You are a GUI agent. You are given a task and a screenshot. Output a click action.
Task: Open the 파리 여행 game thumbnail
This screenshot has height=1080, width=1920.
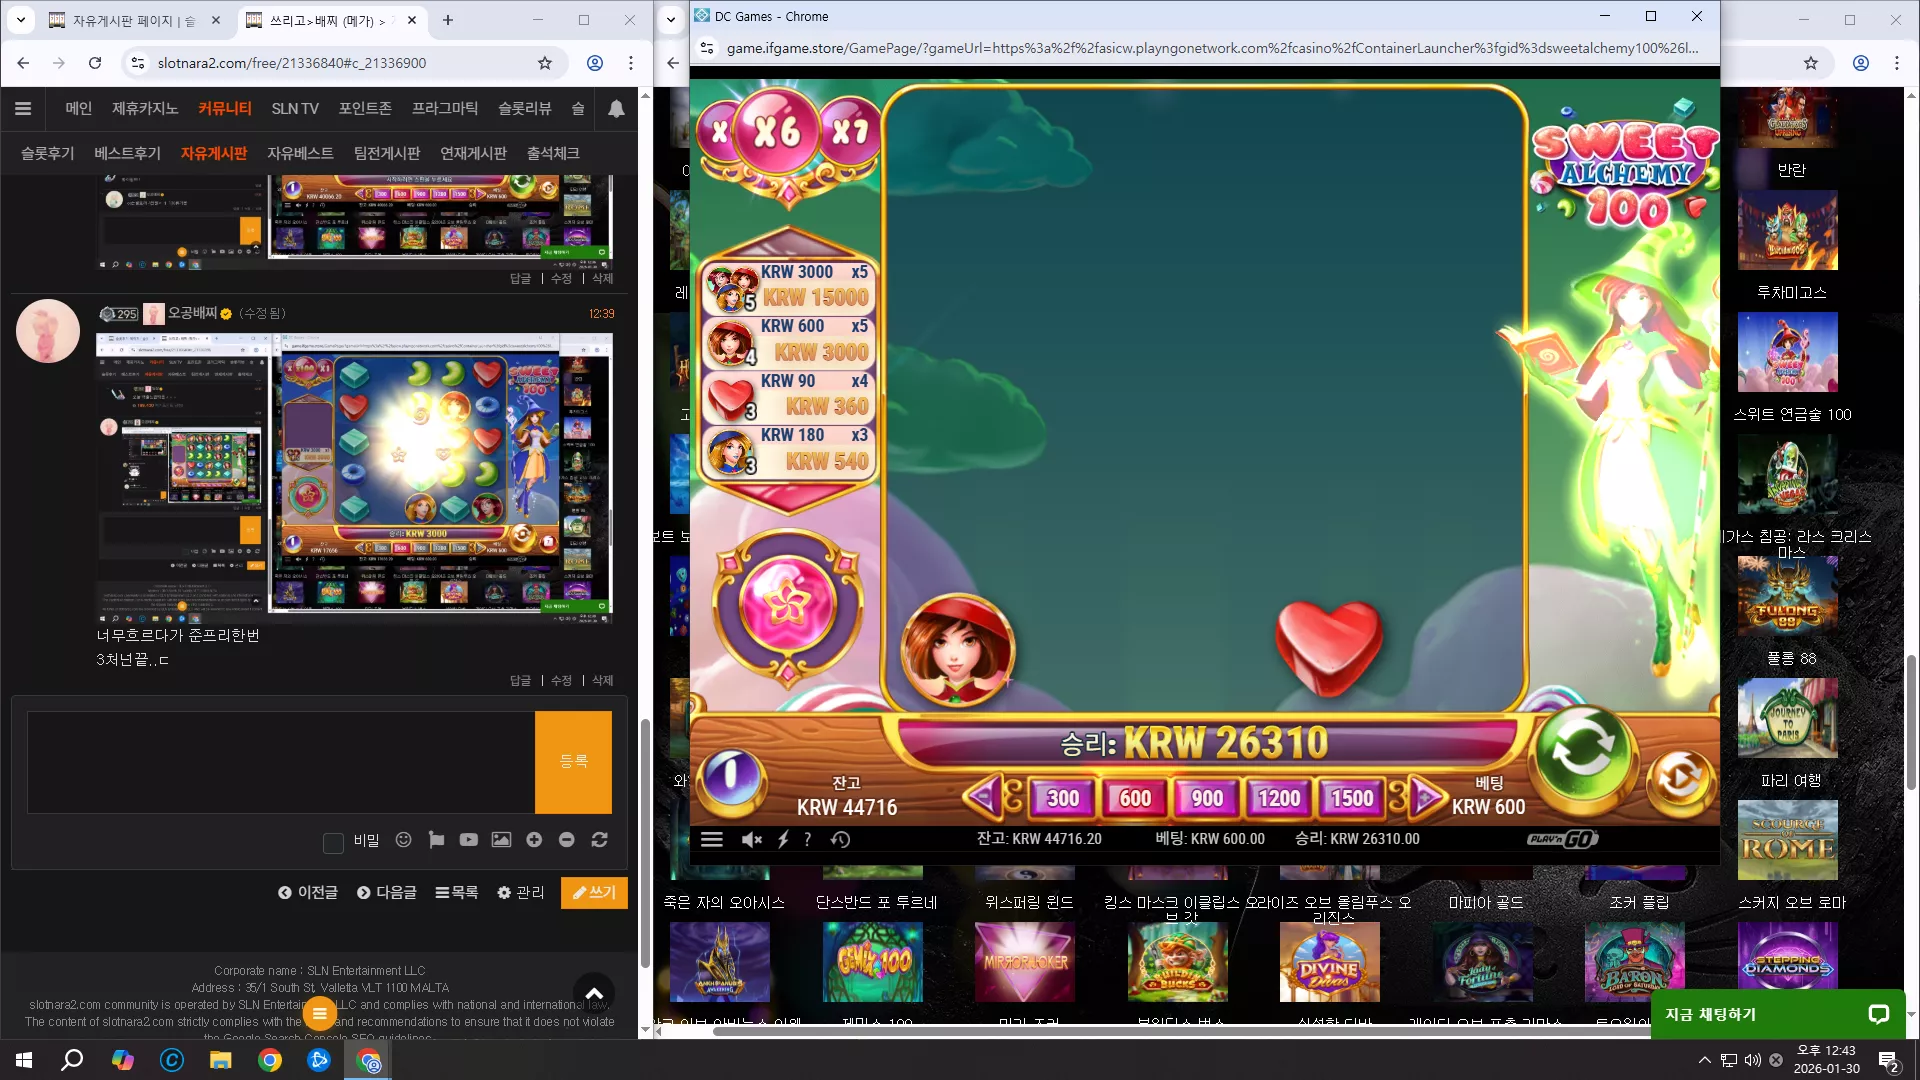(x=1788, y=718)
